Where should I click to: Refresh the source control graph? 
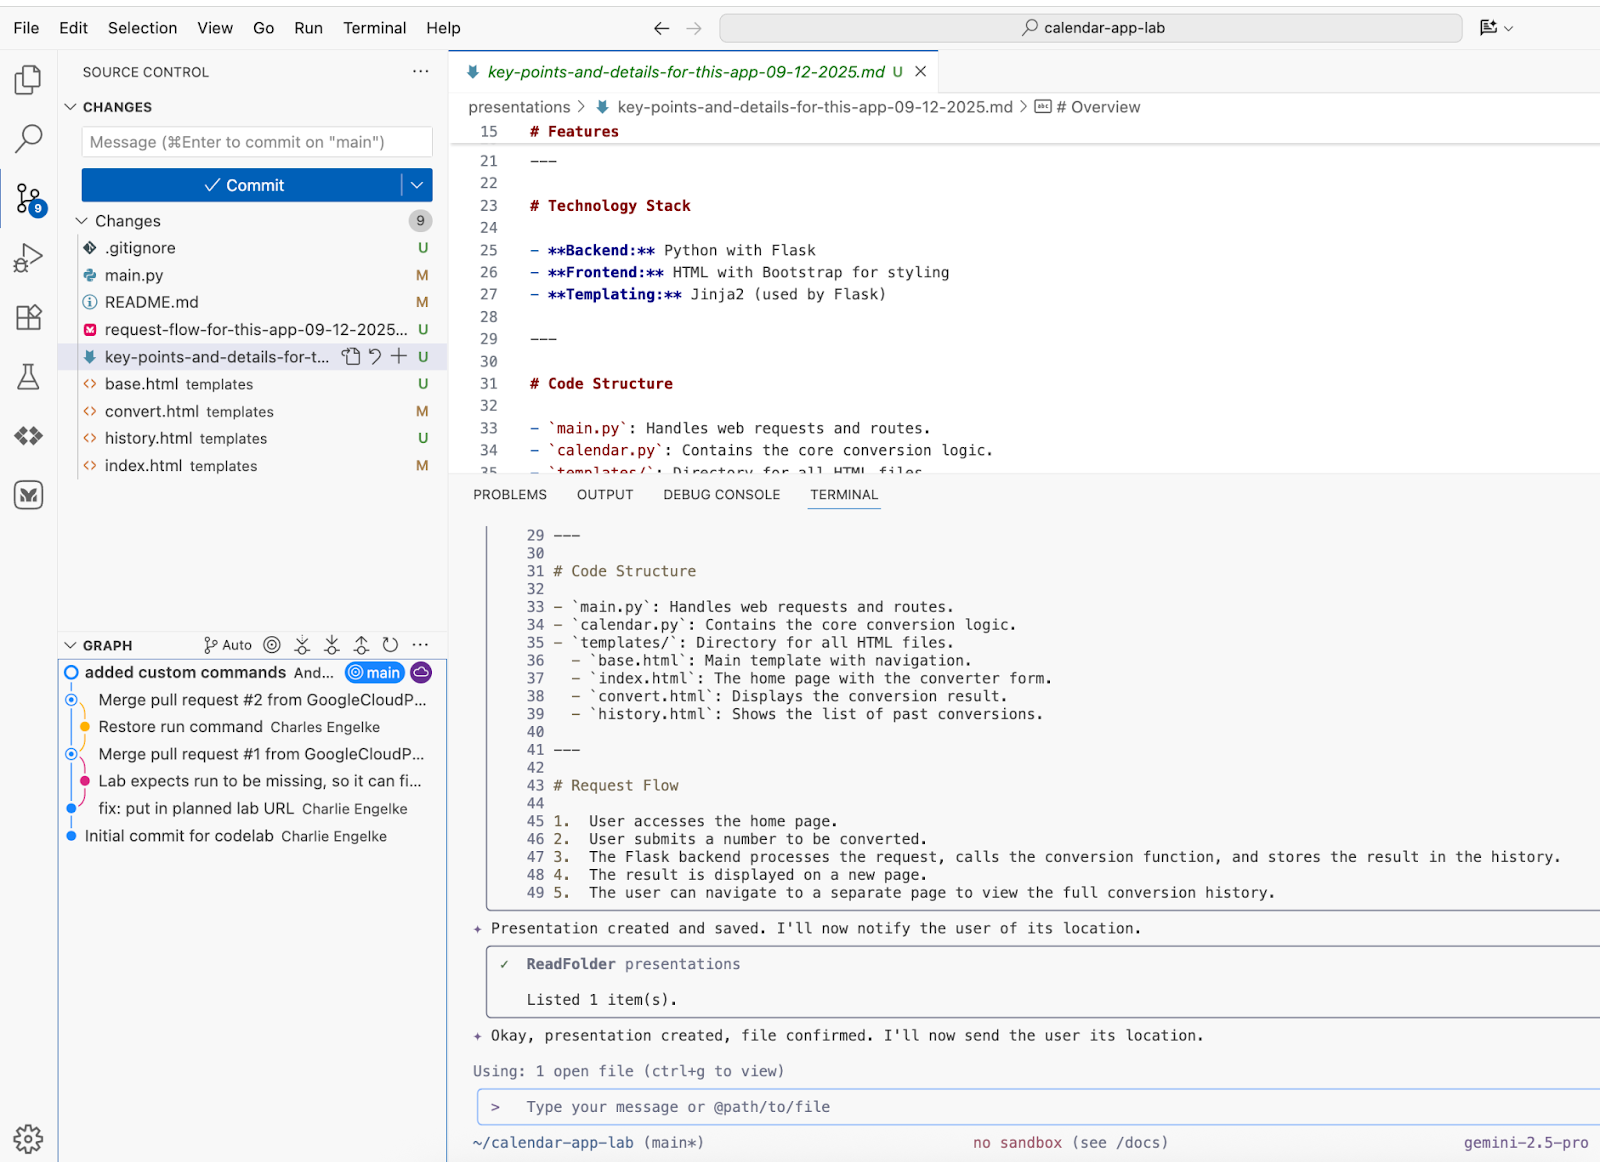coord(391,645)
